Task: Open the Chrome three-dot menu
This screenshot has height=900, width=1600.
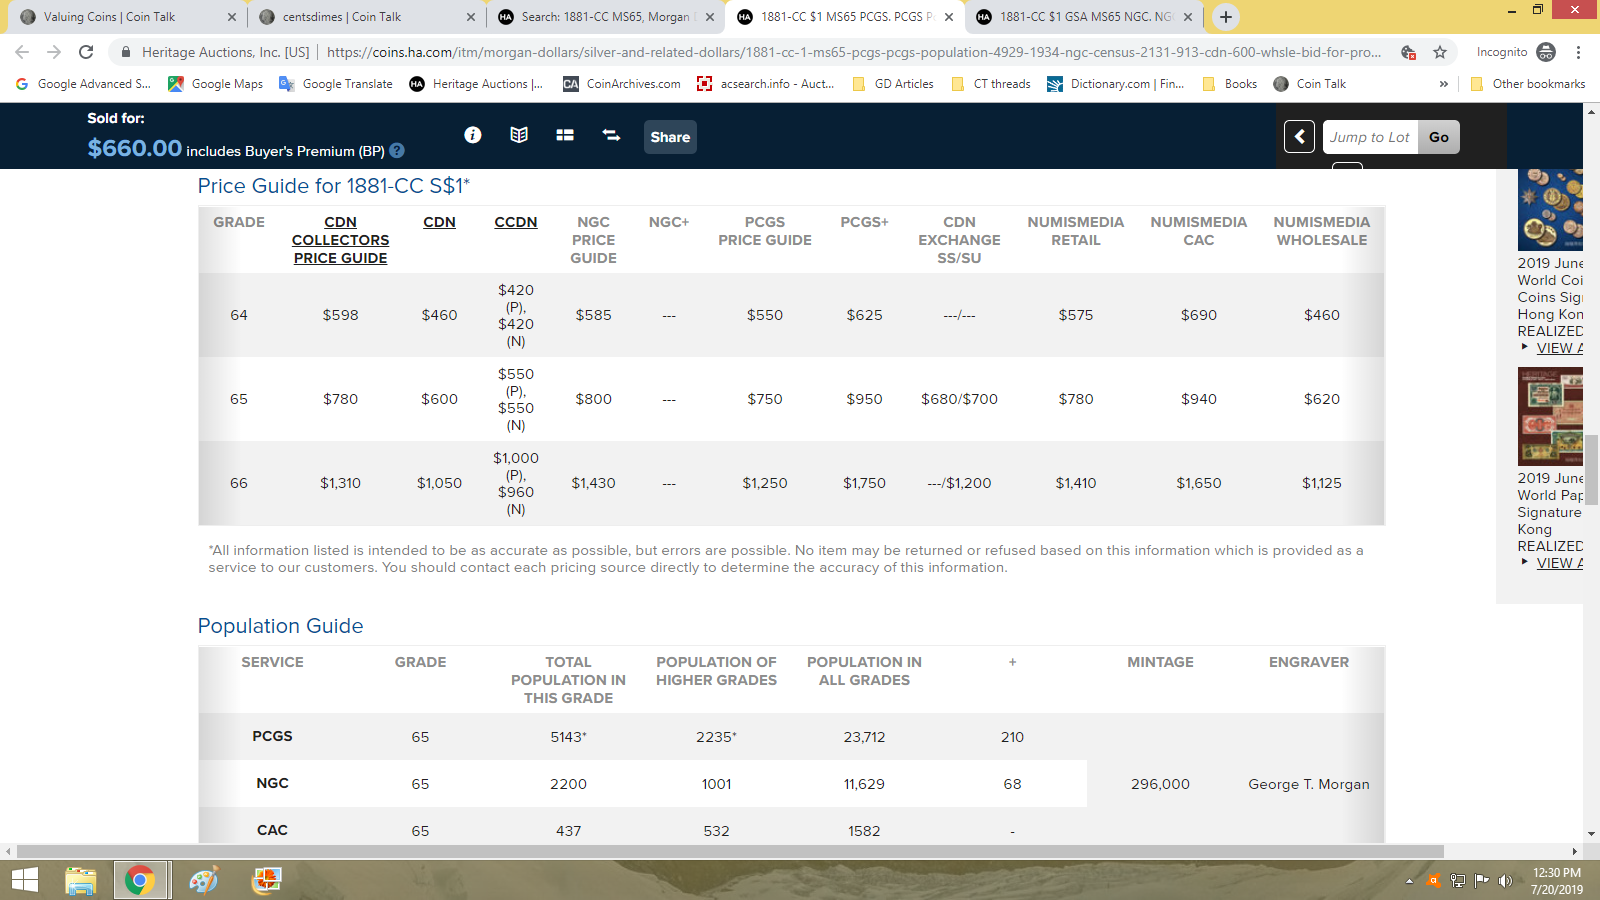Action: (x=1578, y=52)
